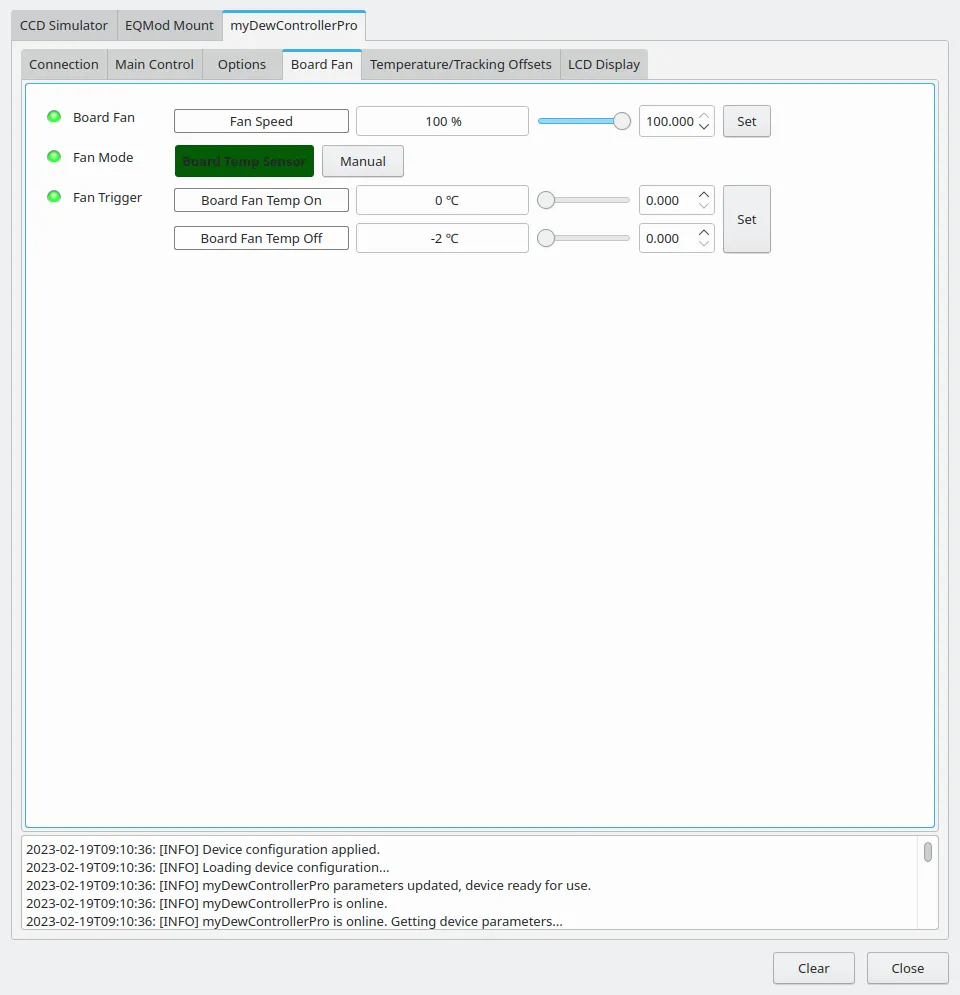This screenshot has width=960, height=995.
Task: Increment Board Fan Temp On spinbox value
Action: (704, 195)
